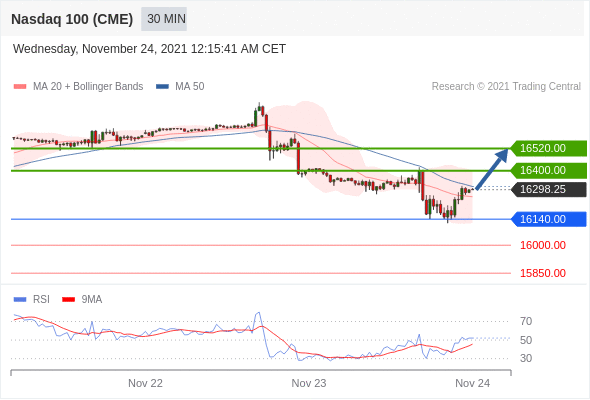Click the 30 MIN timeframe button

[164, 19]
